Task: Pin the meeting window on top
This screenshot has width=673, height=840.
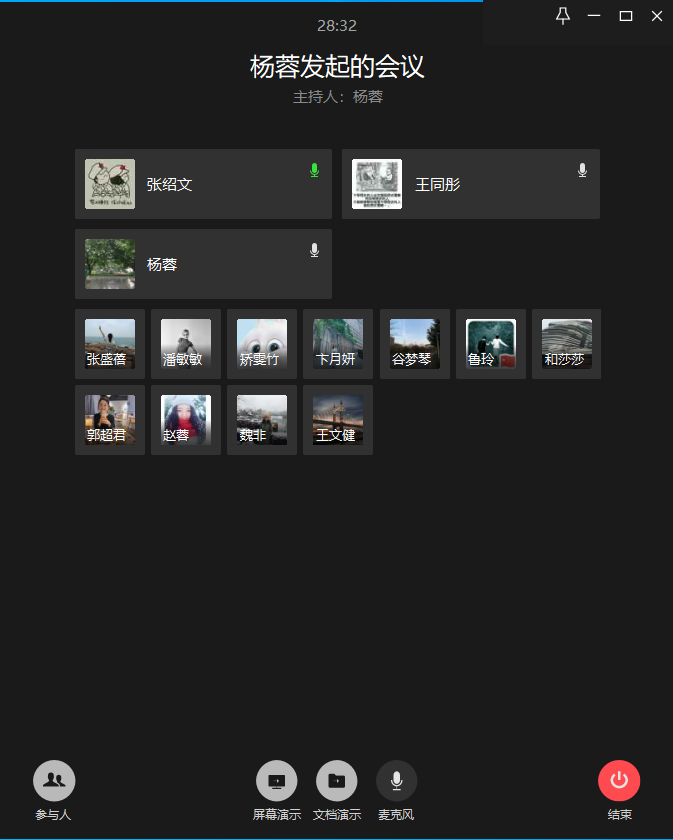Action: click(x=563, y=16)
